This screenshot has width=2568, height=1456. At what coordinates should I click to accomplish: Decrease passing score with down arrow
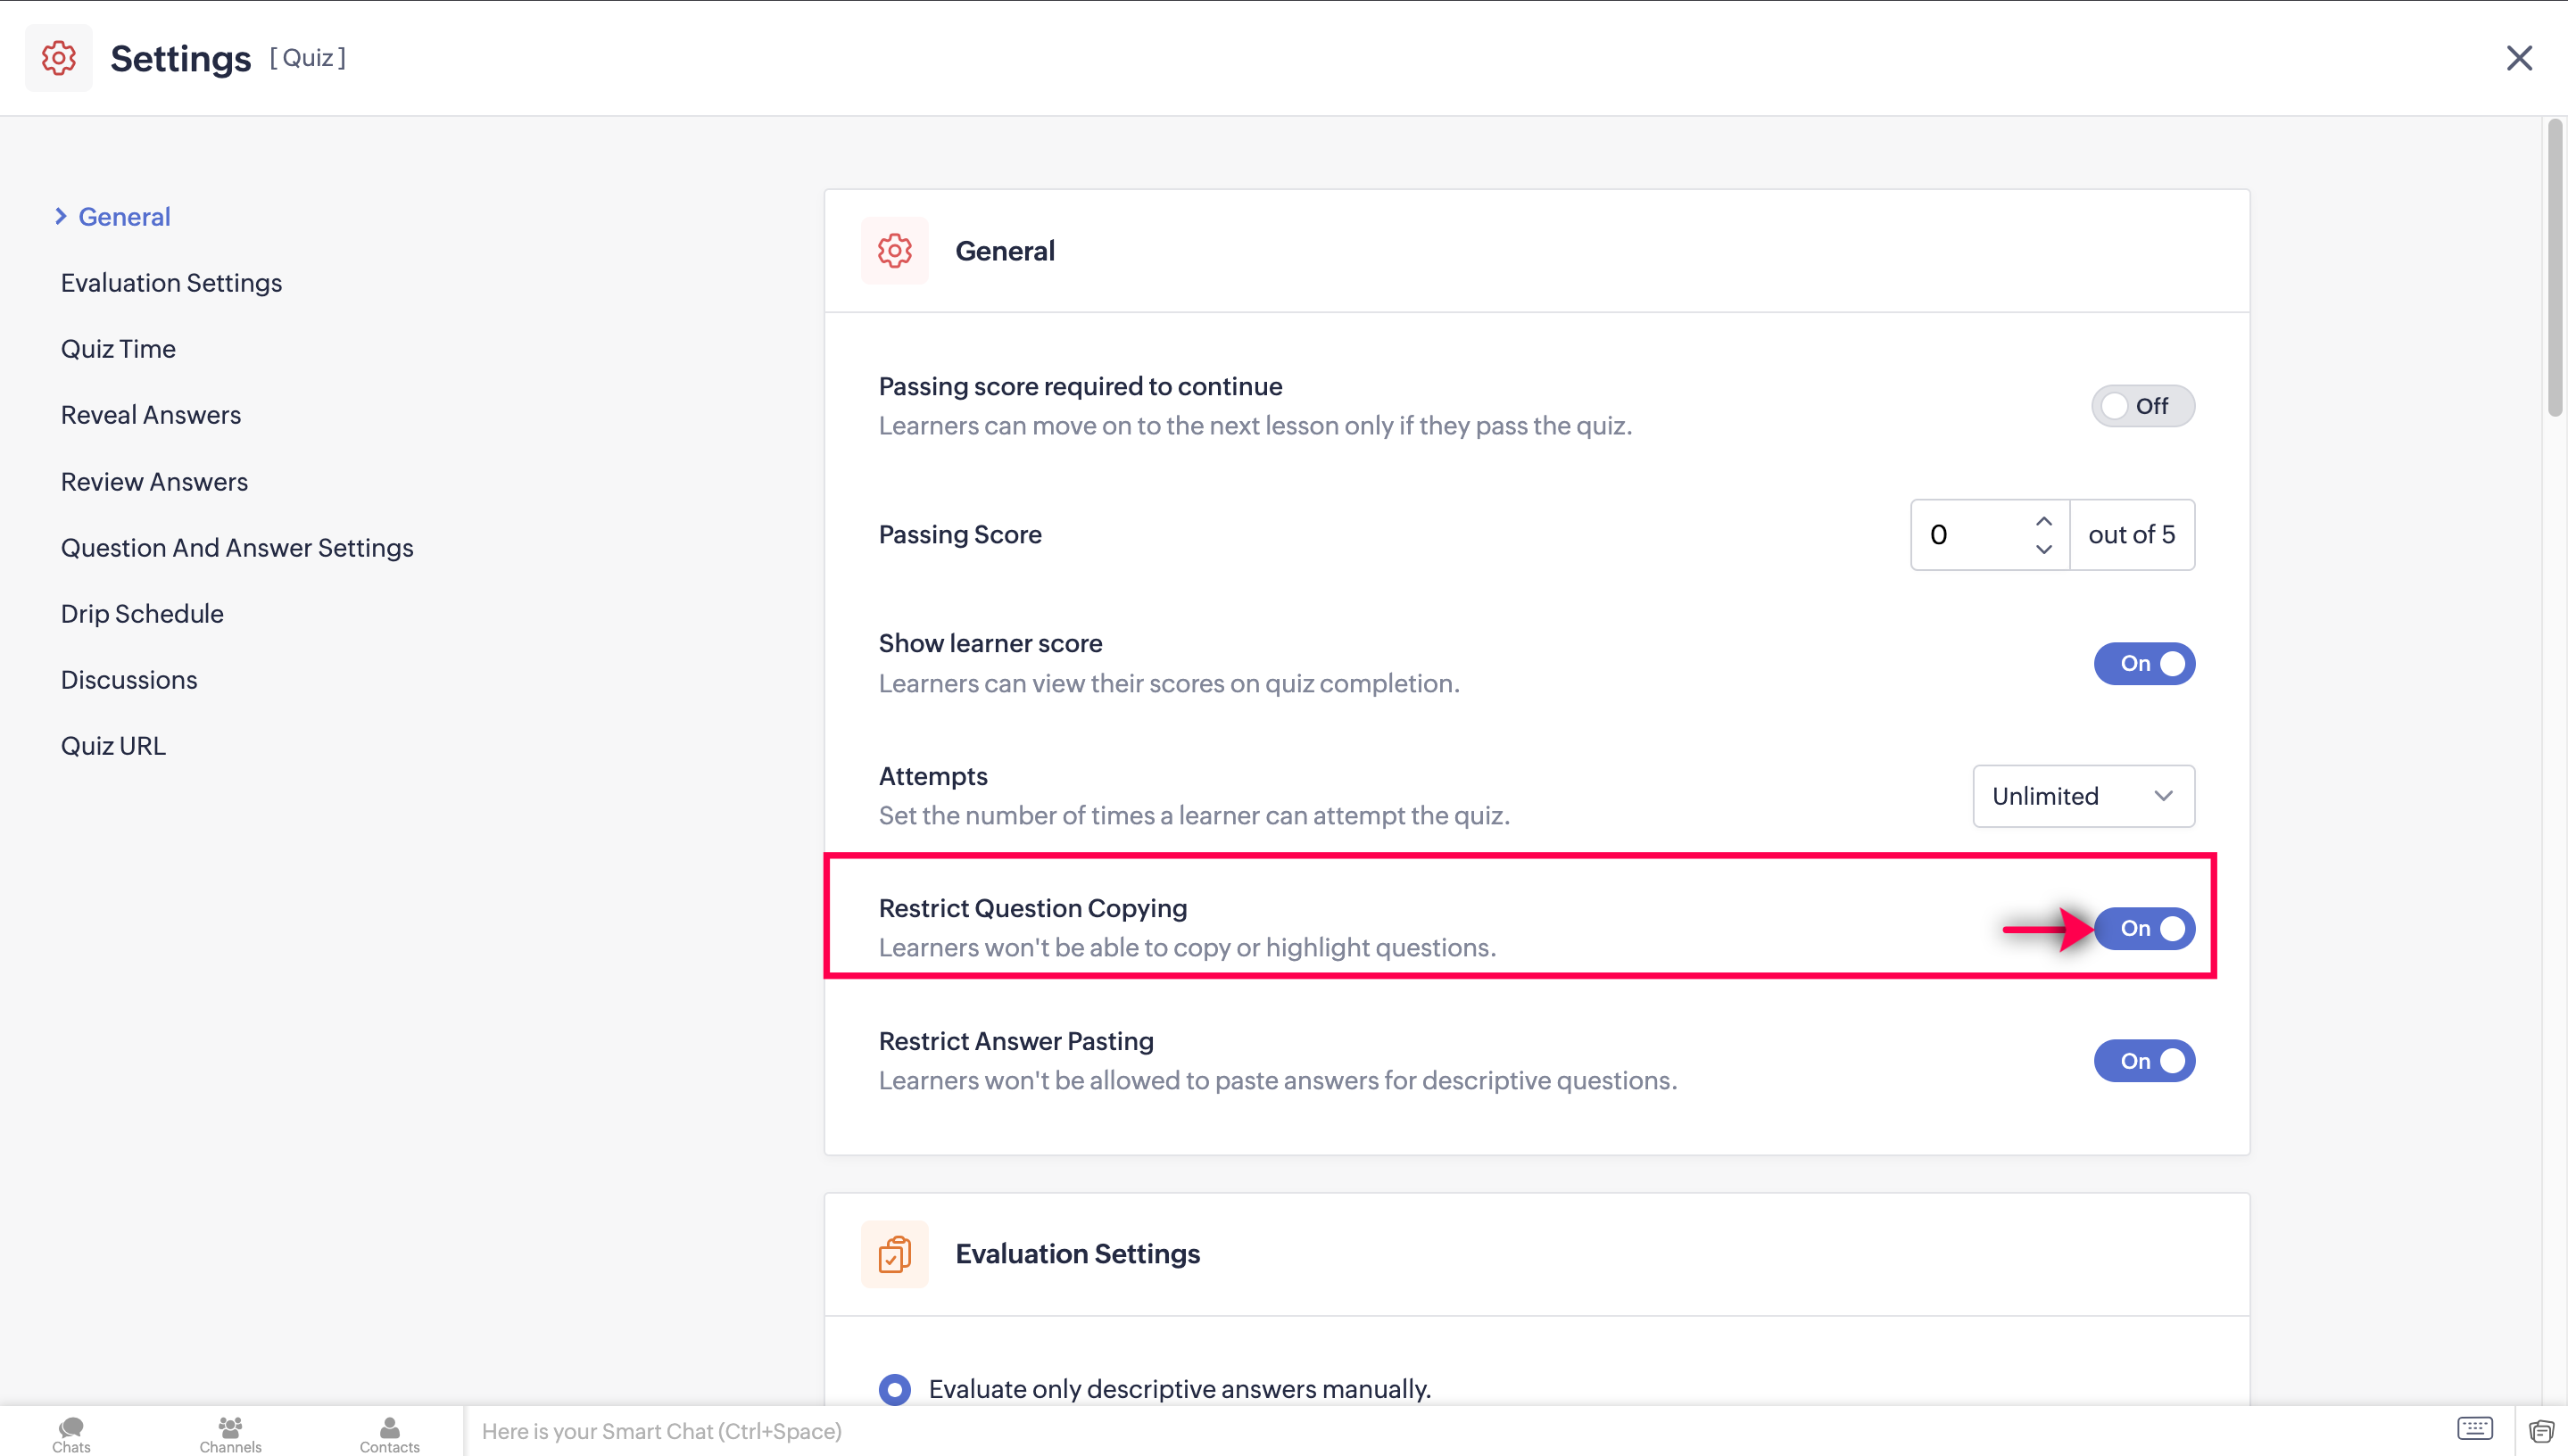[2043, 549]
